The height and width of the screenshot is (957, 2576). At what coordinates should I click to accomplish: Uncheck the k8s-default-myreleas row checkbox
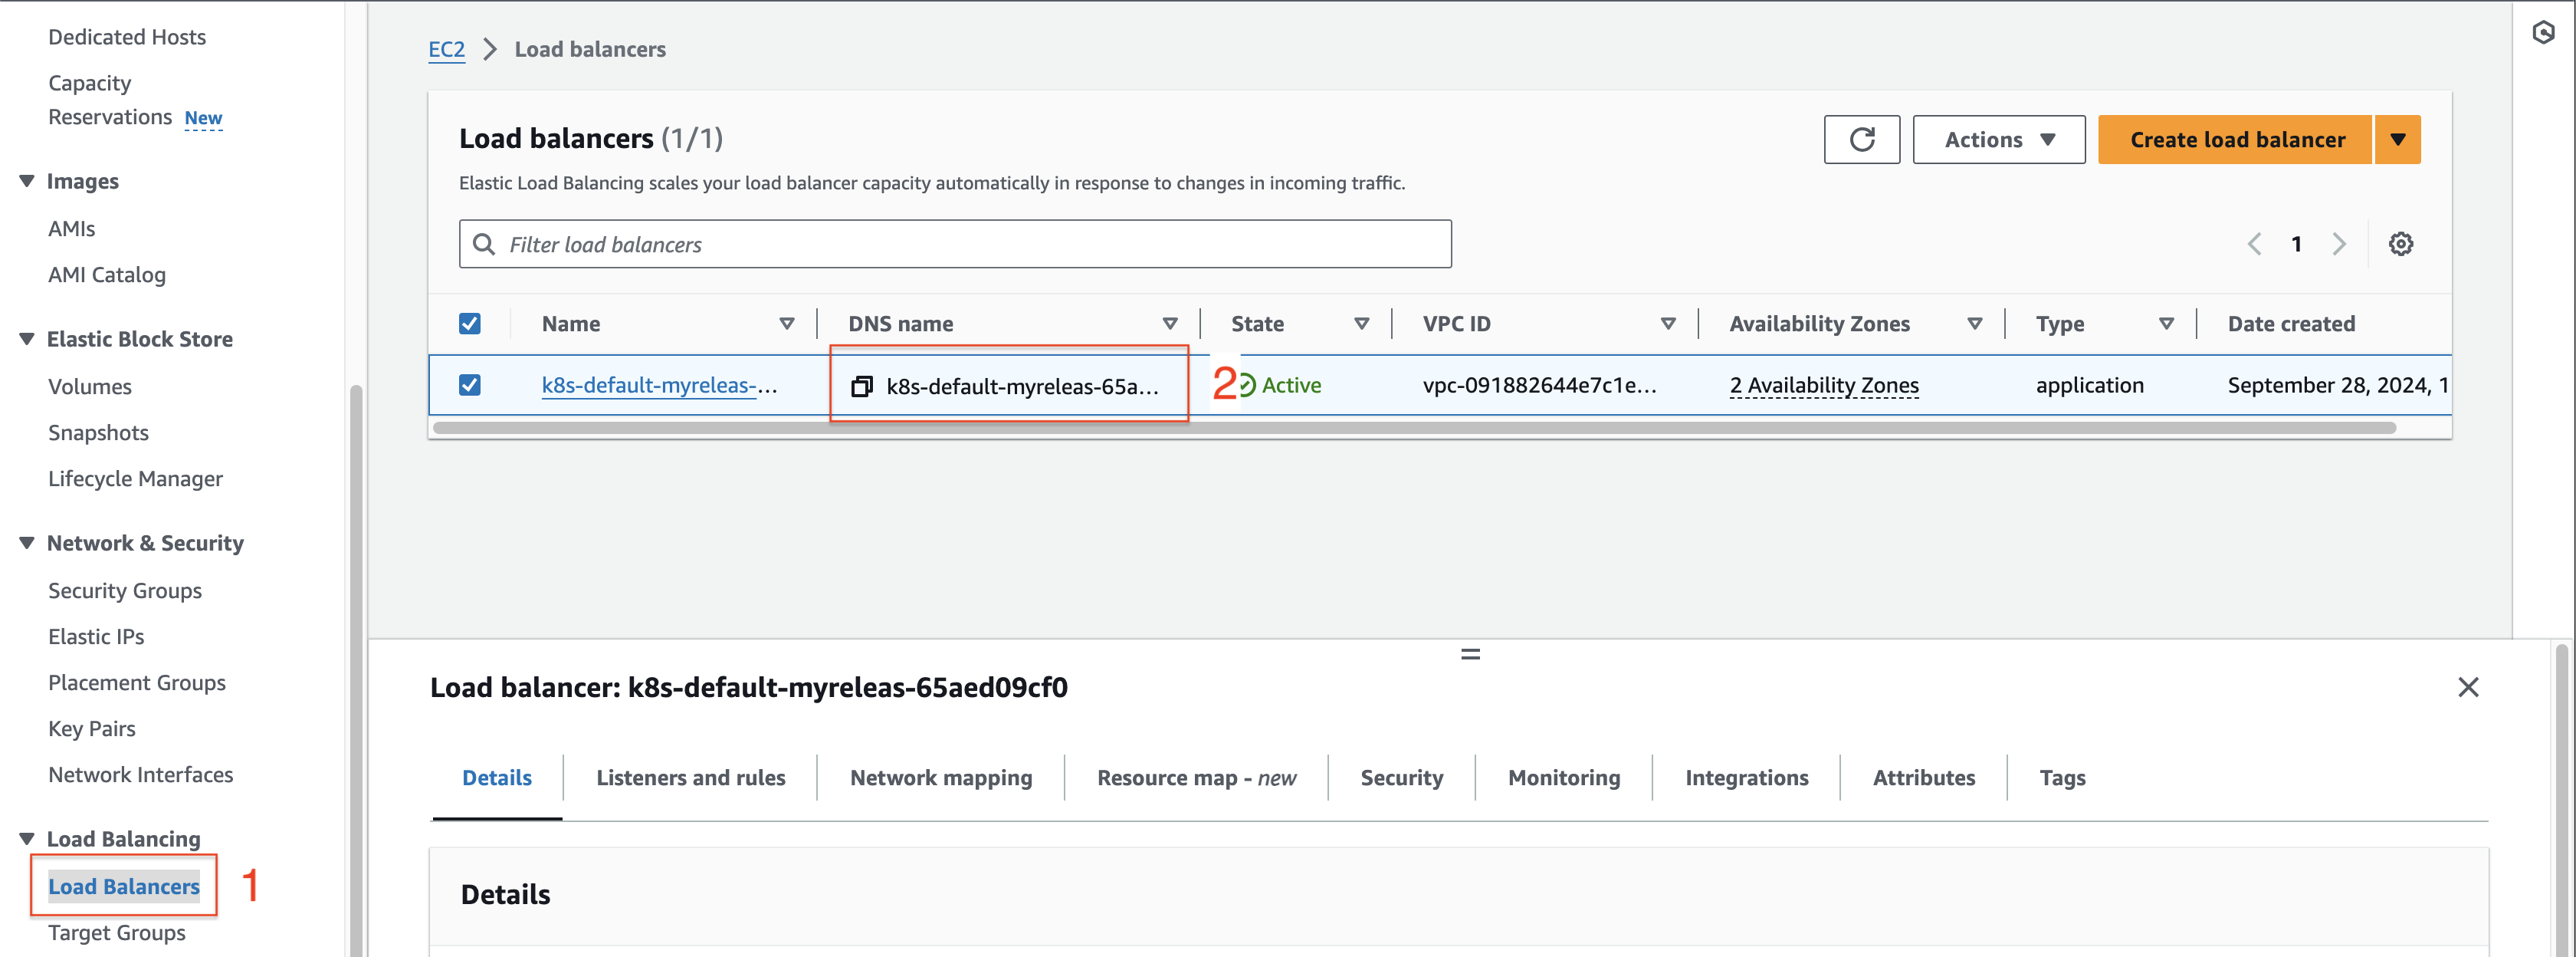[470, 385]
